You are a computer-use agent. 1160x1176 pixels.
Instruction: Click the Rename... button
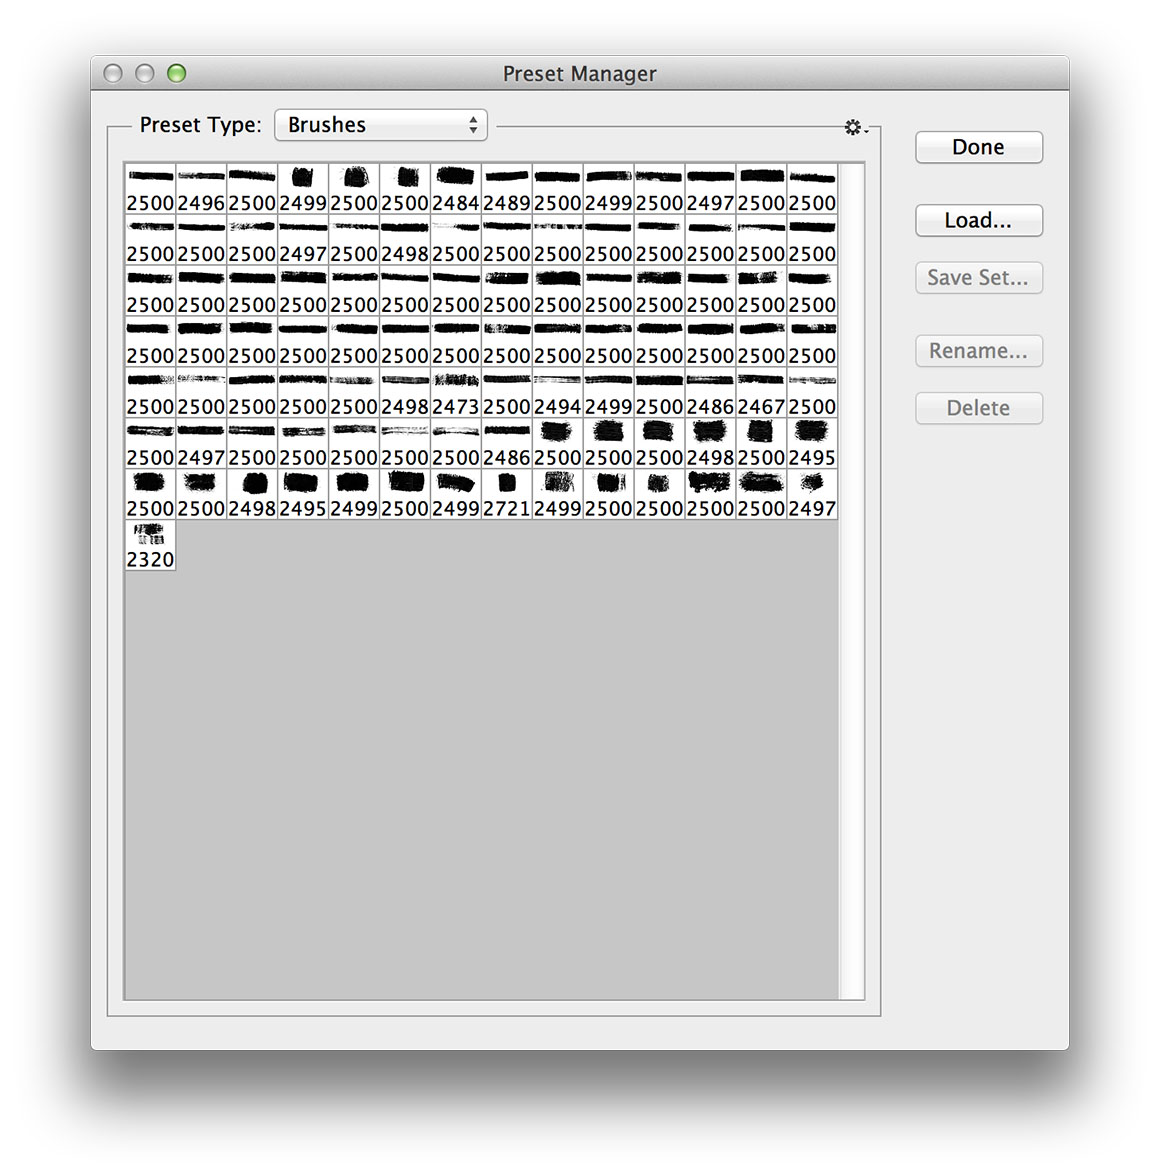[x=978, y=351]
